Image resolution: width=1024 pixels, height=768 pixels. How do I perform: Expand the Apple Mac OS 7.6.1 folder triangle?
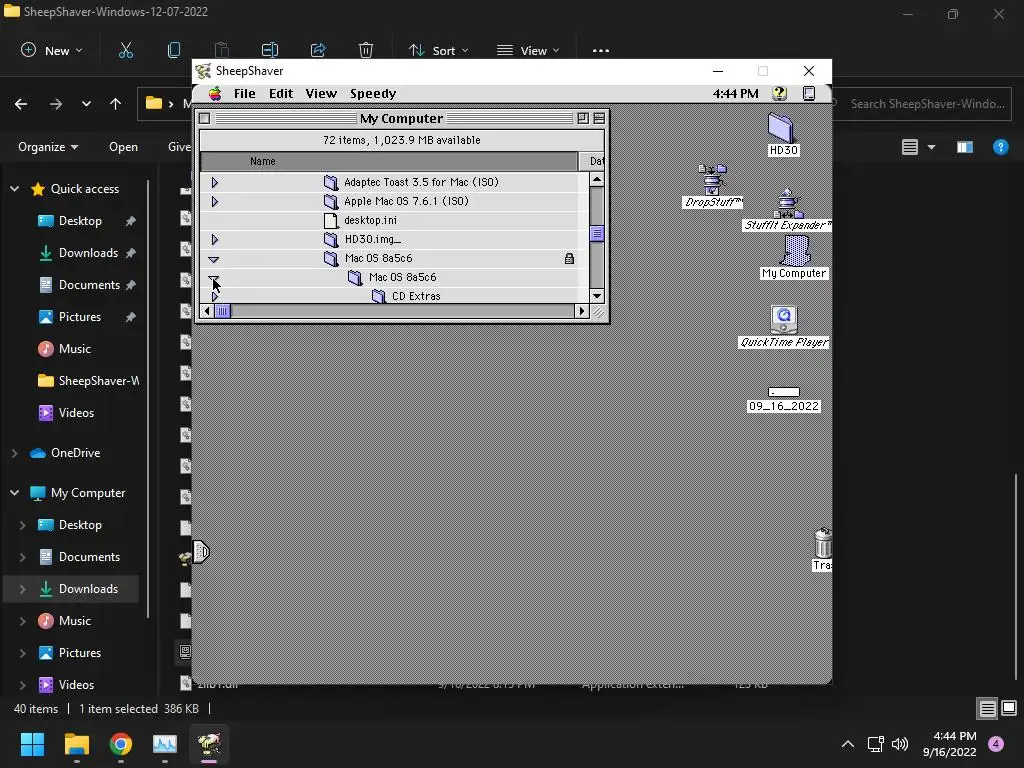[214, 202]
